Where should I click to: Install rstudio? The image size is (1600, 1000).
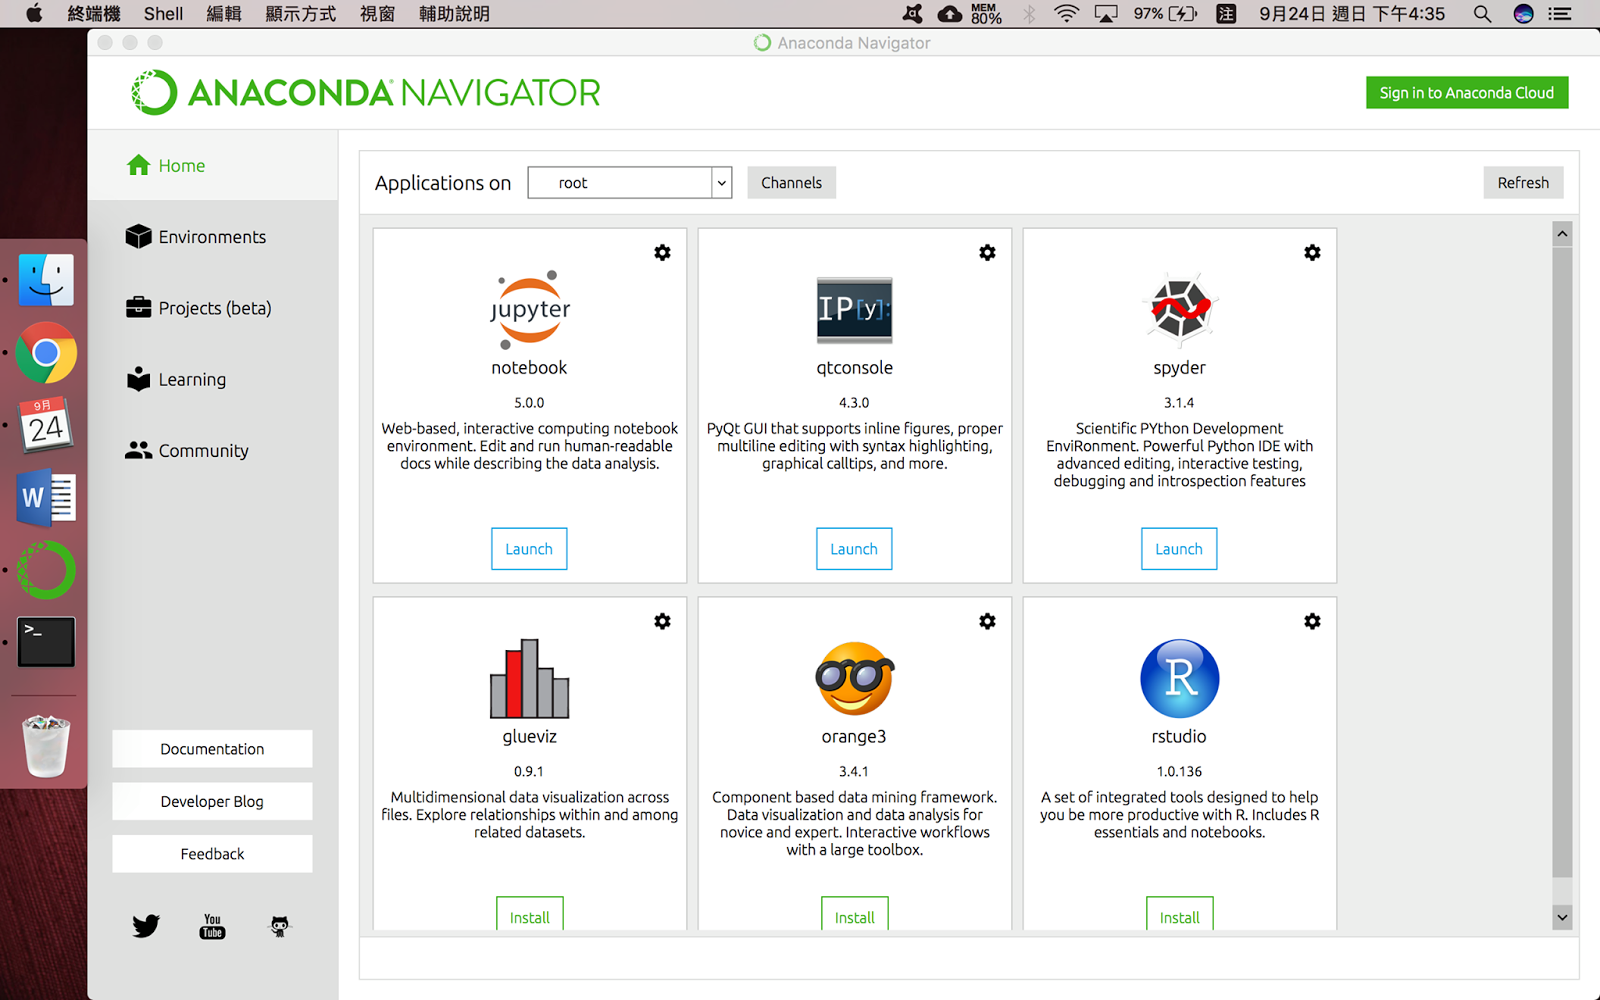pos(1180,915)
